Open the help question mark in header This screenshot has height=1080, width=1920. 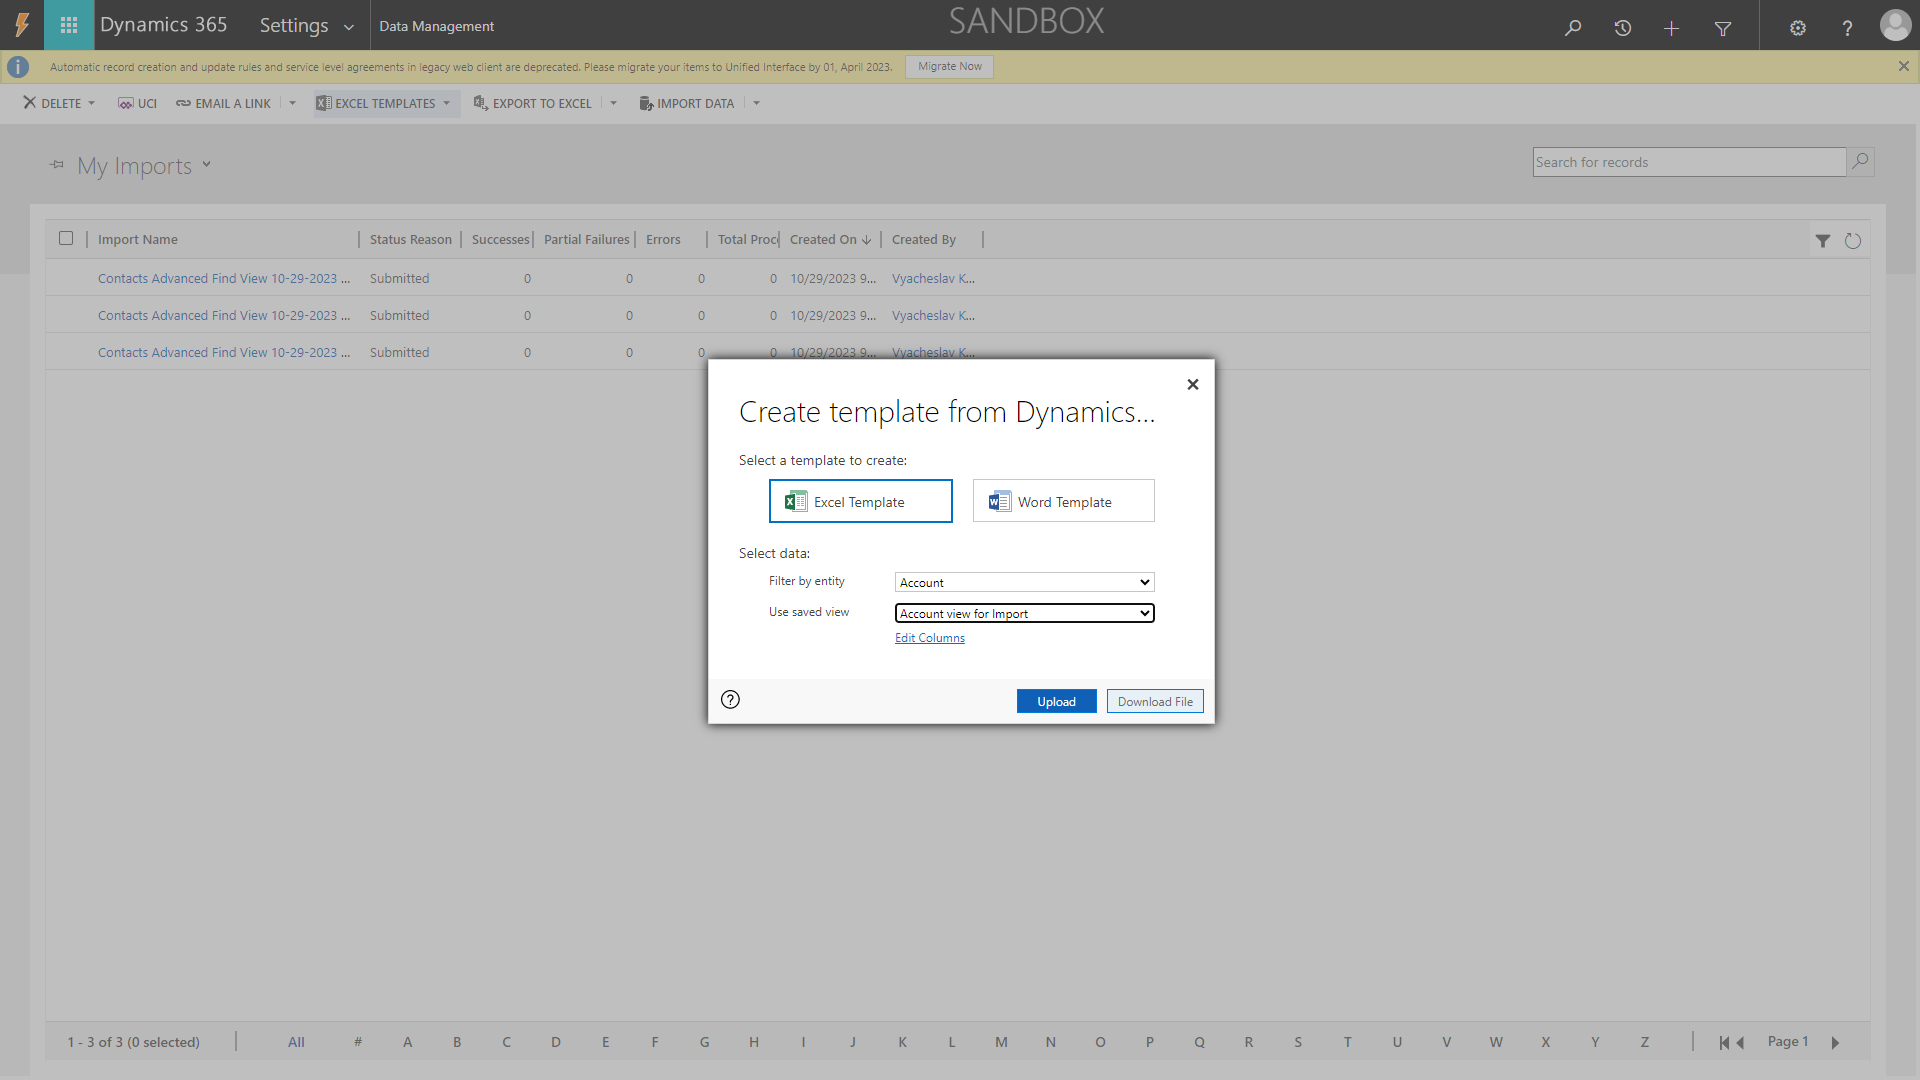(x=1847, y=27)
